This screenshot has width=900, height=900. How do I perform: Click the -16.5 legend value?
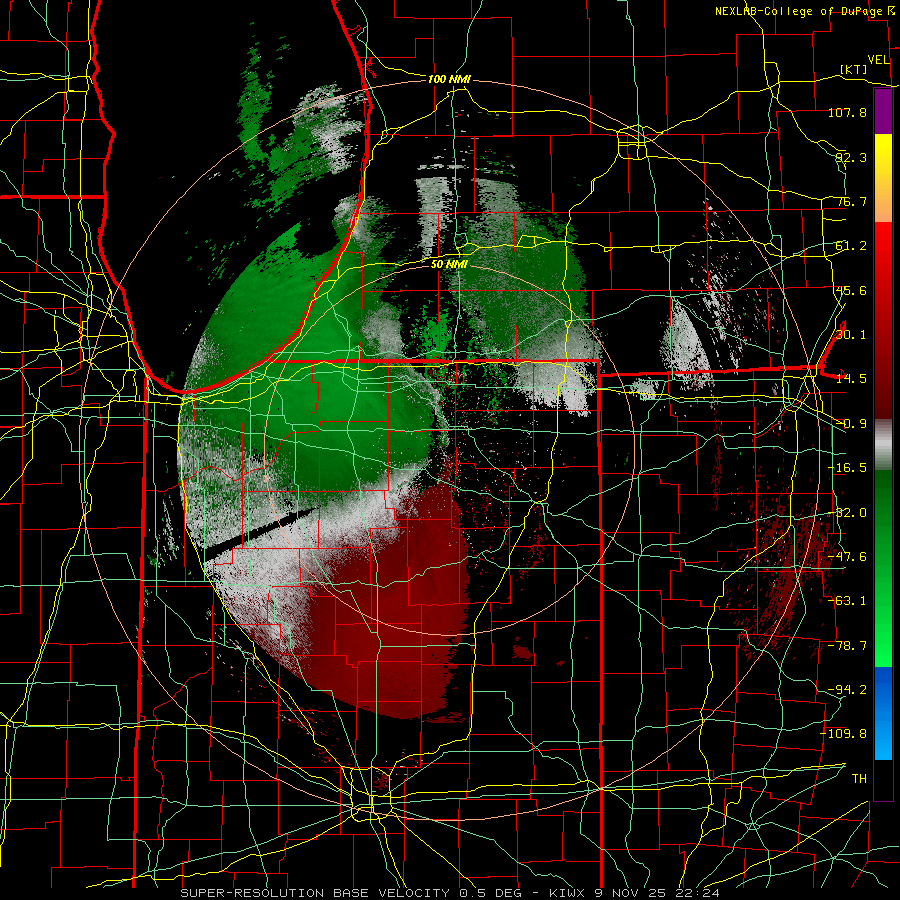coord(847,468)
